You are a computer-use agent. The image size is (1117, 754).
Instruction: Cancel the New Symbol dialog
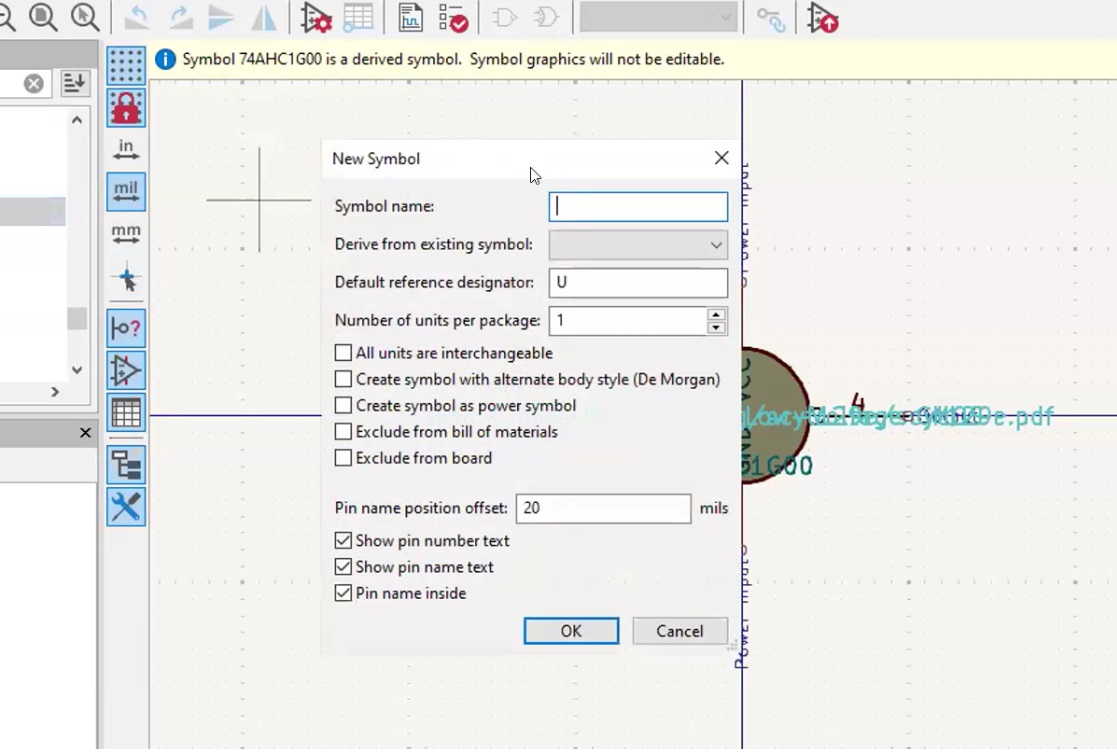(680, 631)
